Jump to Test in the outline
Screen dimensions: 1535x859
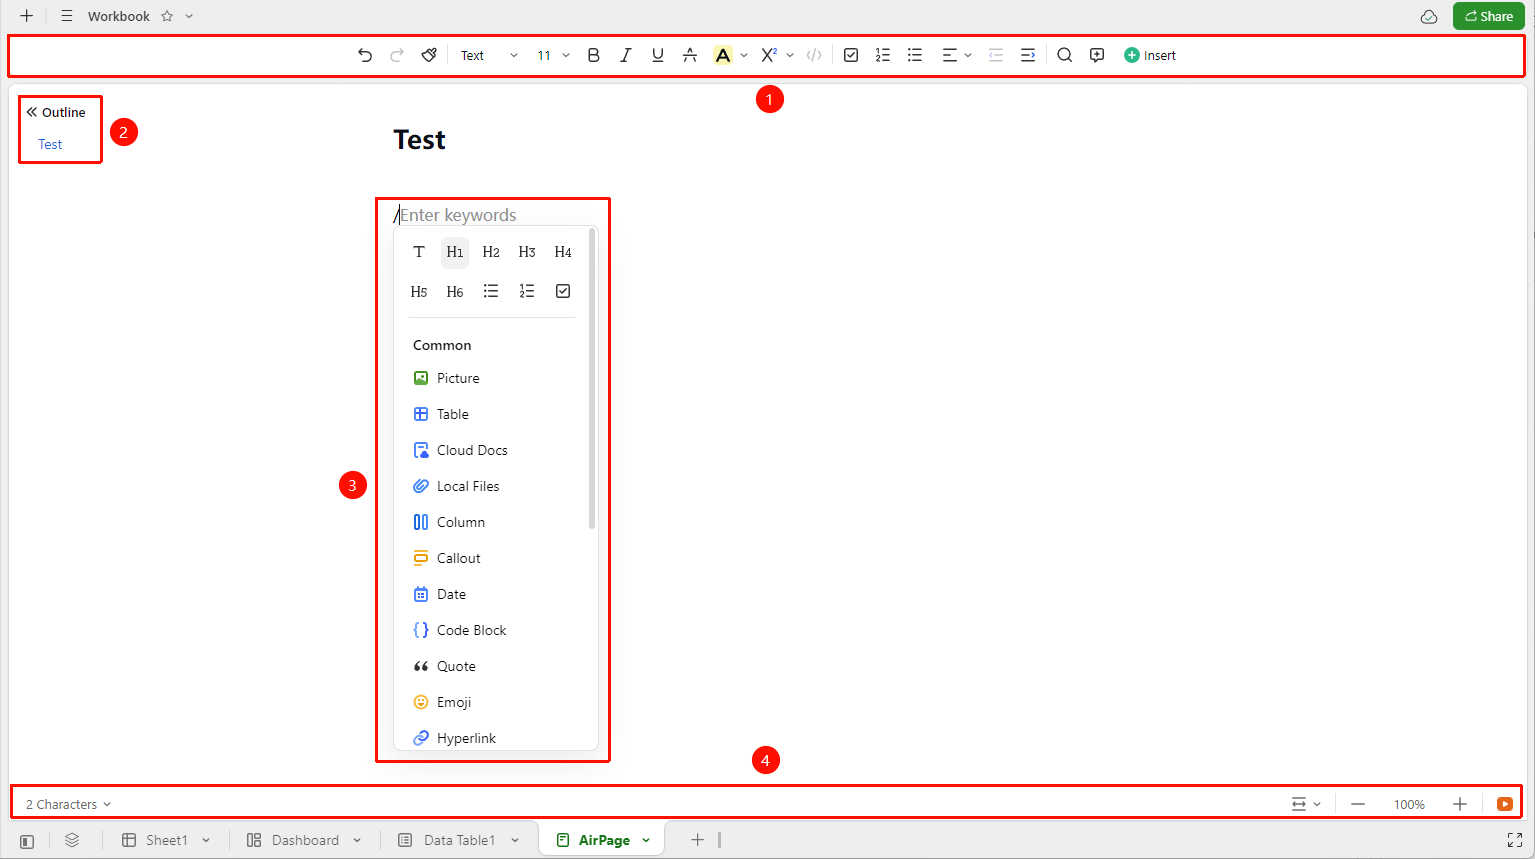[50, 144]
